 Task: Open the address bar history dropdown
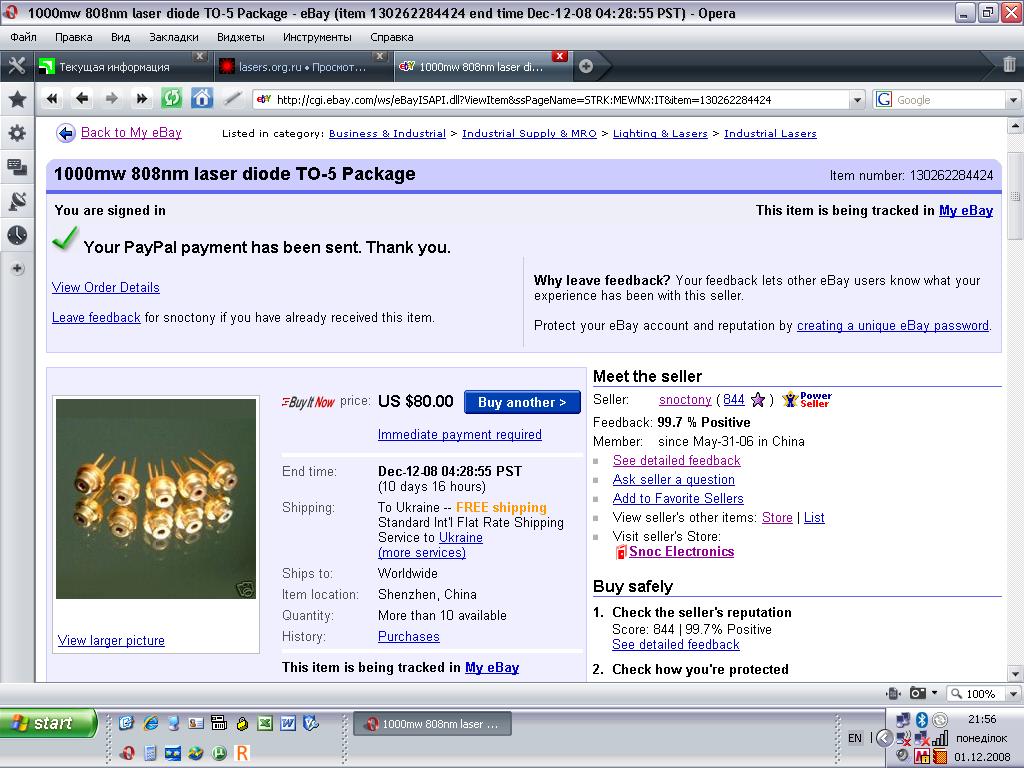click(857, 100)
